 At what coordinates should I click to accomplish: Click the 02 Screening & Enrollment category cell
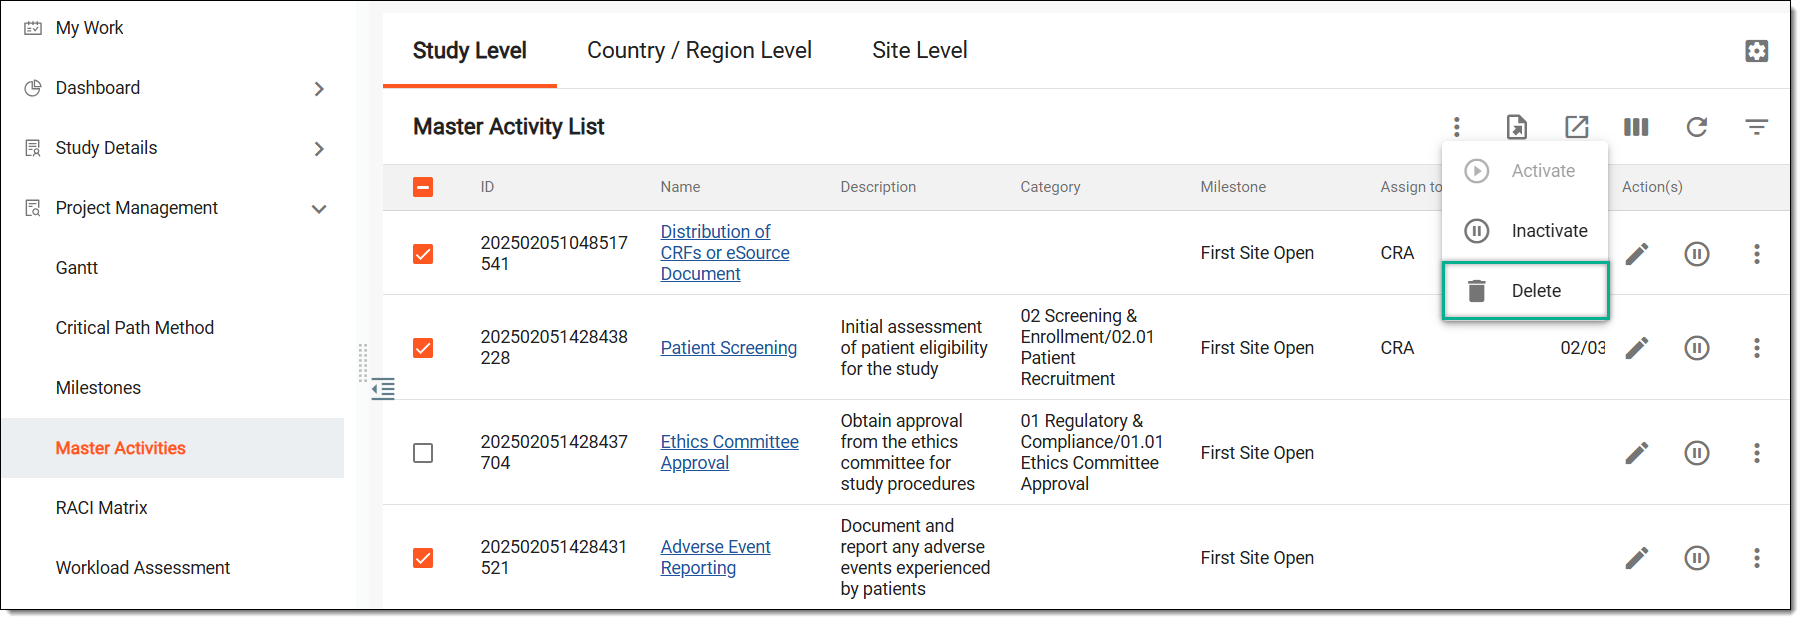coord(1087,347)
